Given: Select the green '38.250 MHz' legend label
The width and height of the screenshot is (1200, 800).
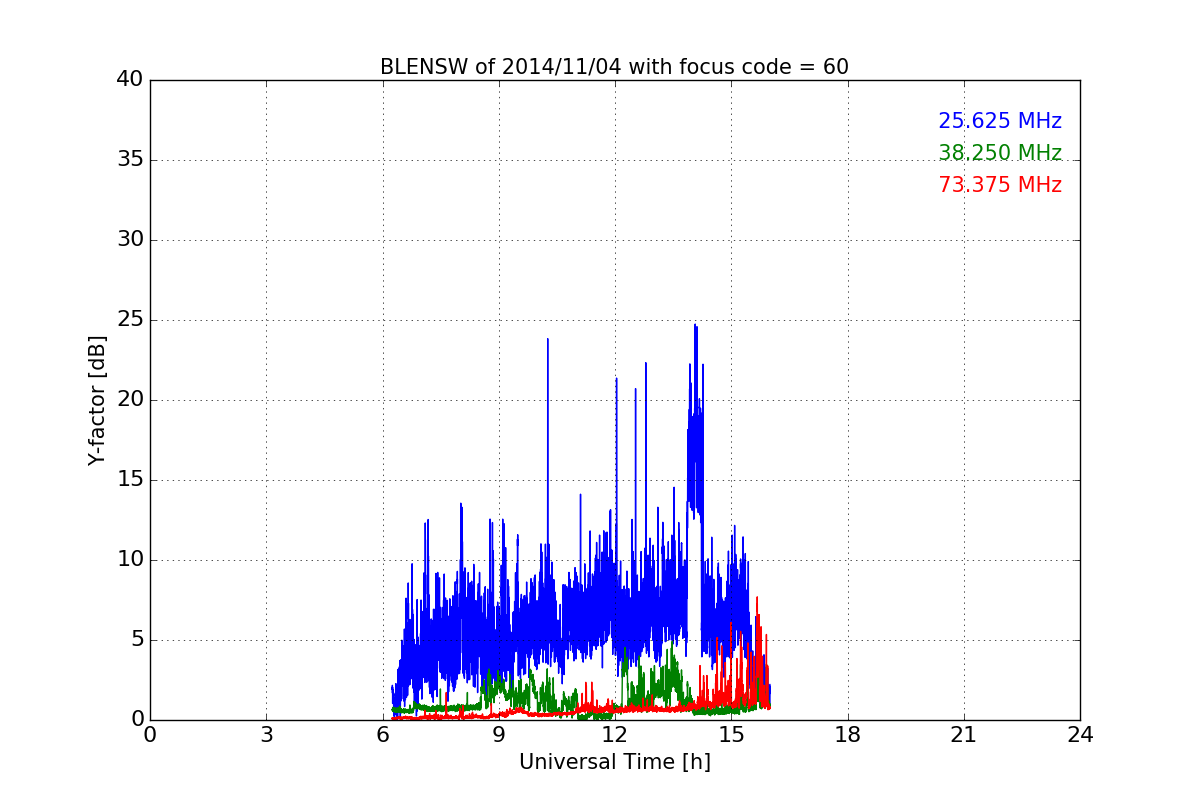Looking at the screenshot, I should [x=1000, y=153].
